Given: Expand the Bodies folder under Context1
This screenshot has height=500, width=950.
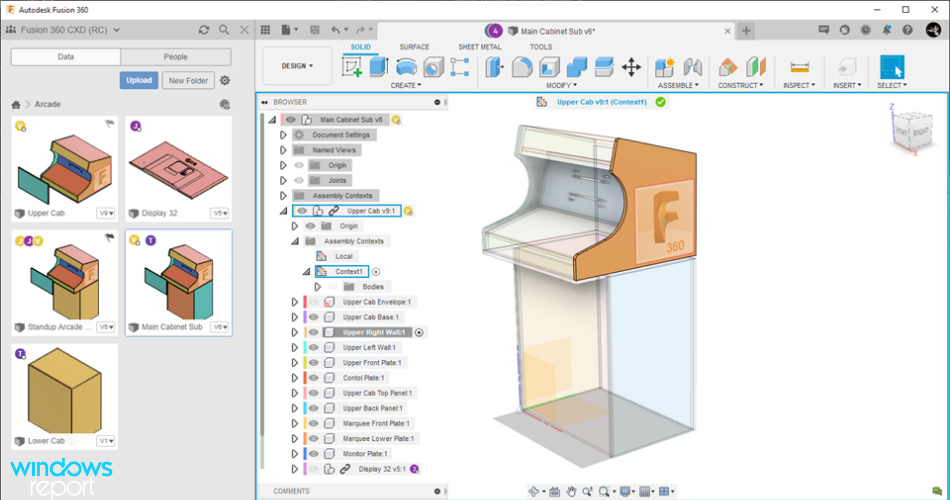Looking at the screenshot, I should pos(317,287).
